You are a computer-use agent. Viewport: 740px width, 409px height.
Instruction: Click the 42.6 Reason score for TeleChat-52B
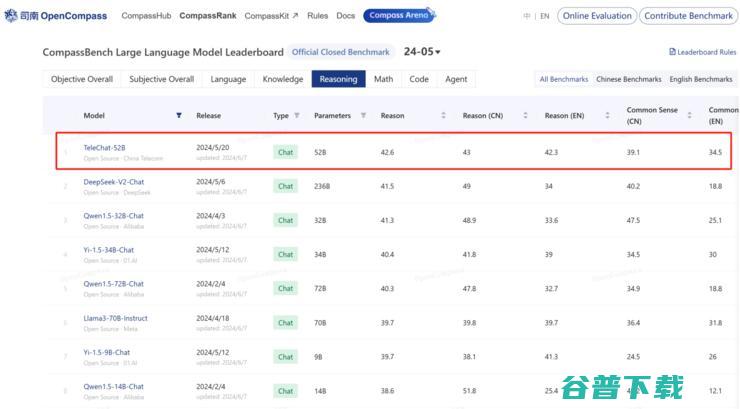[387, 152]
